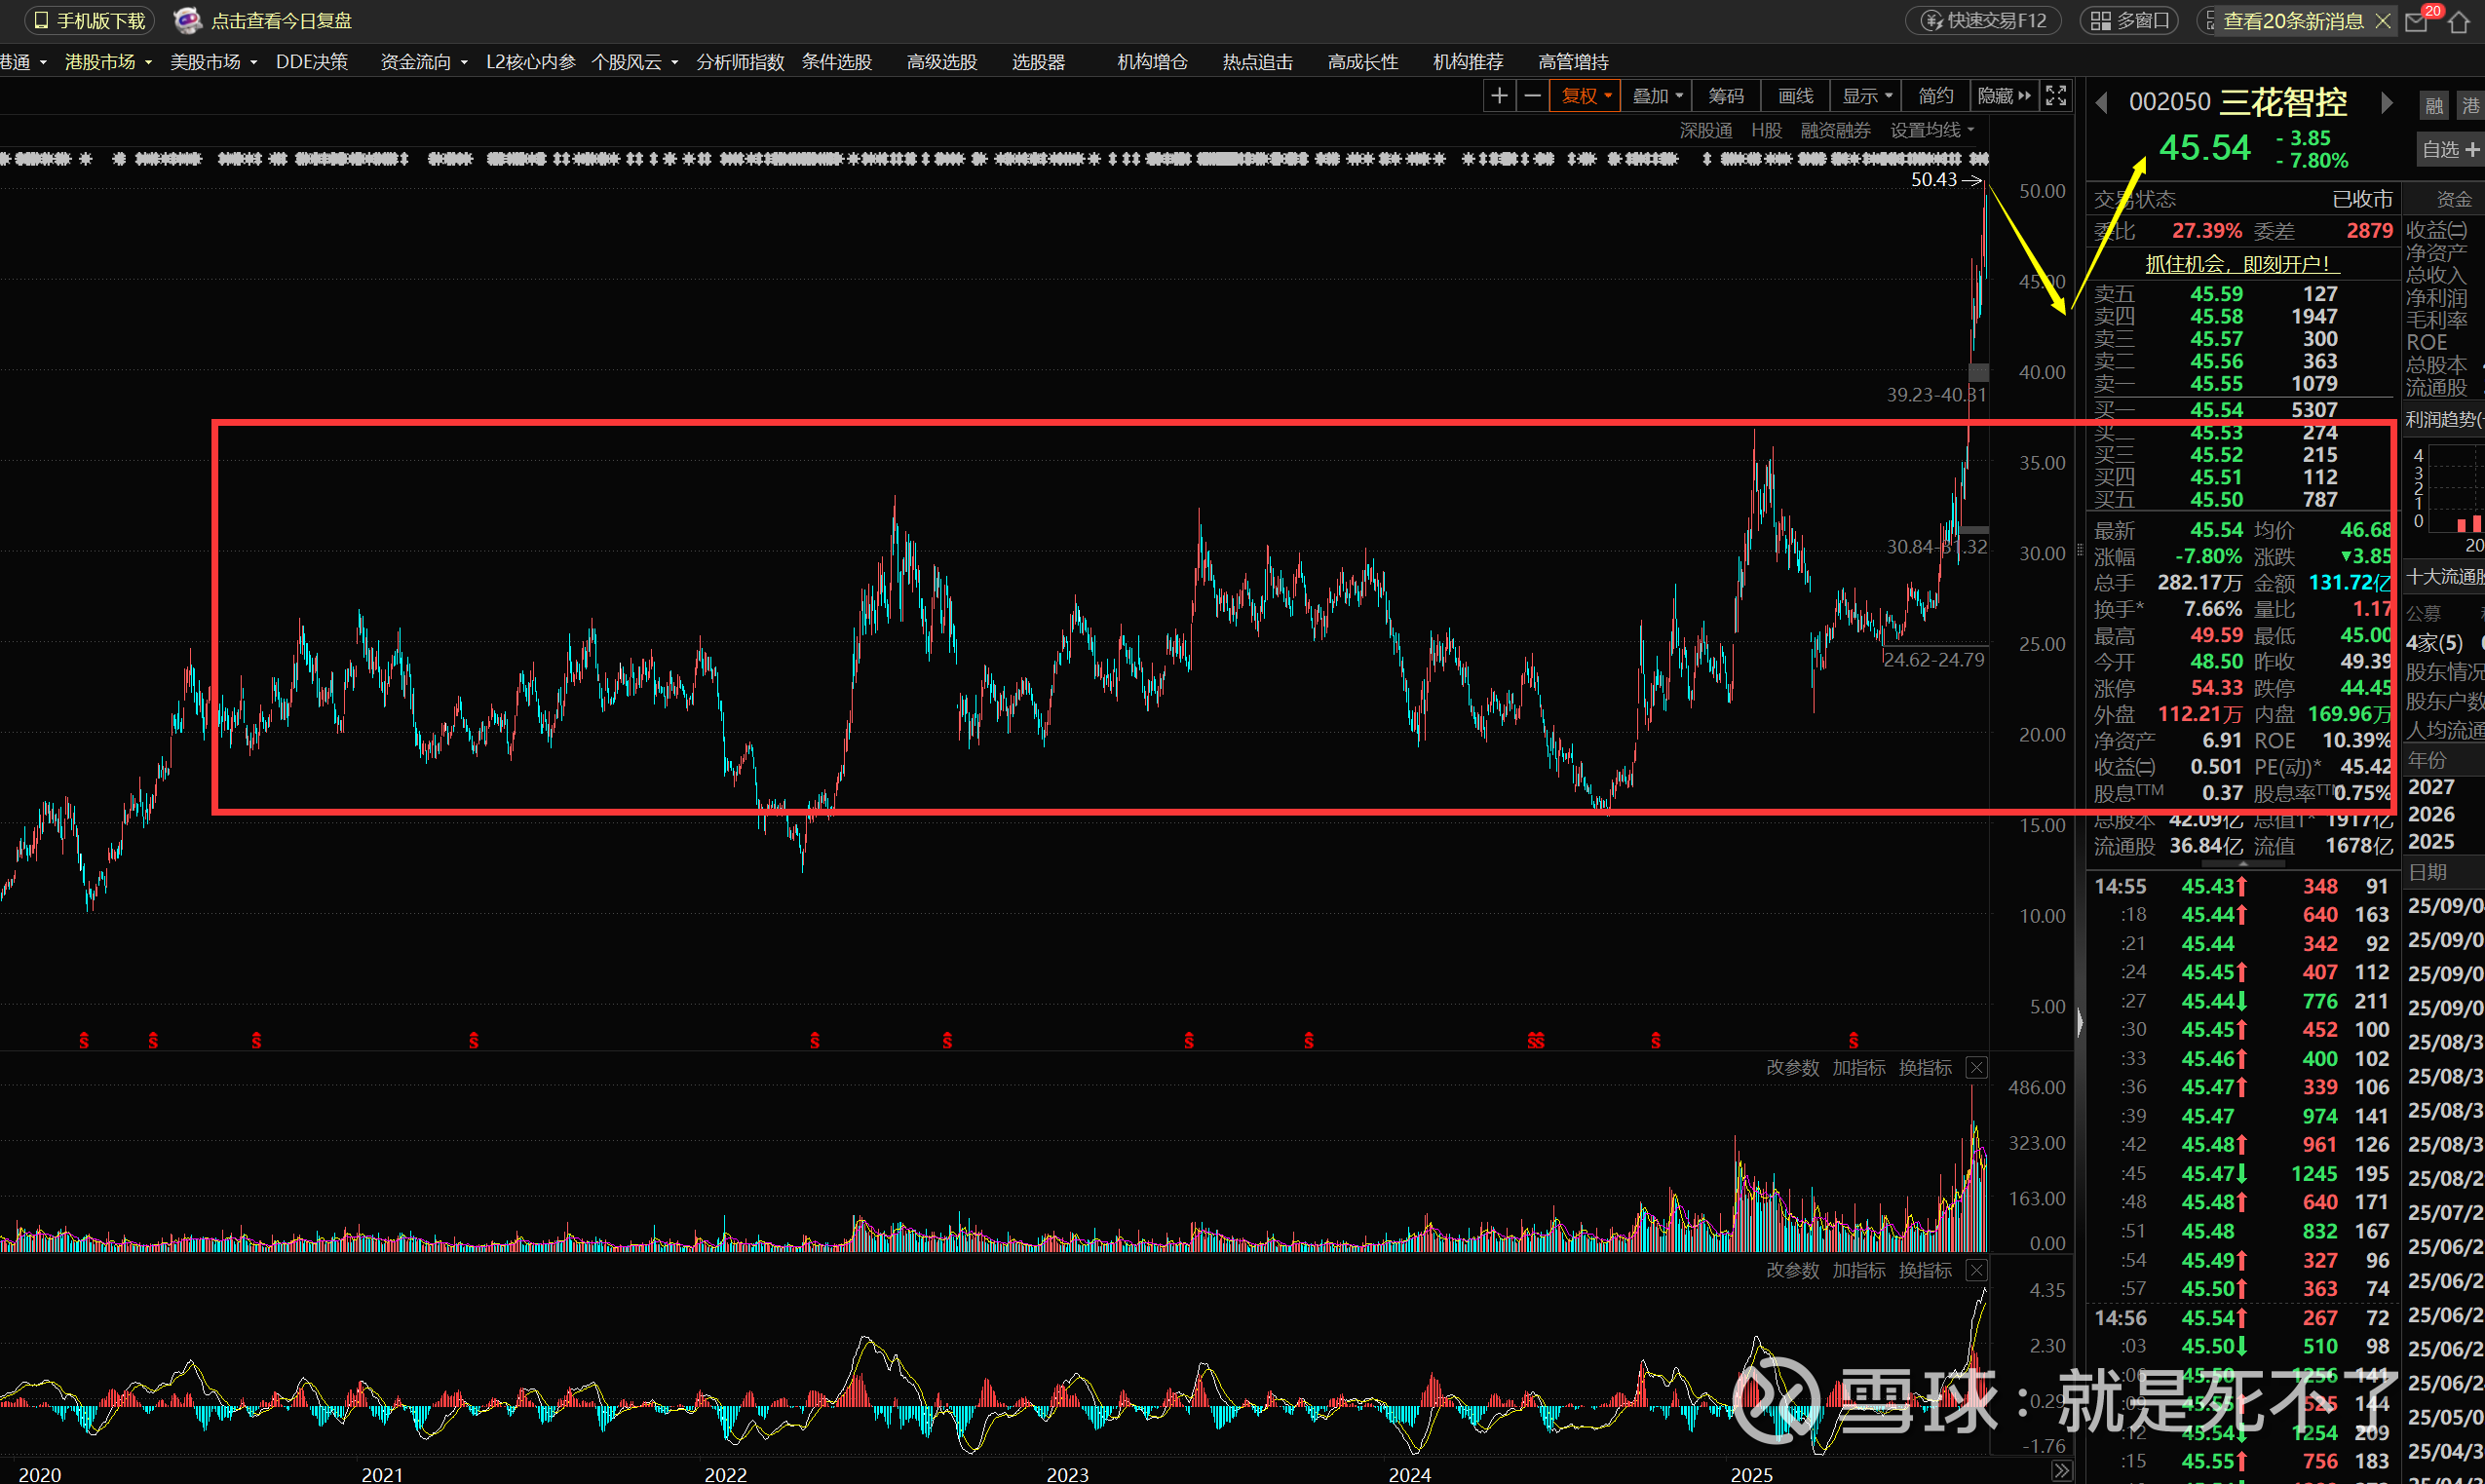This screenshot has width=2485, height=1484.
Task: Close the volume indicator panel
Action: click(x=1976, y=1068)
